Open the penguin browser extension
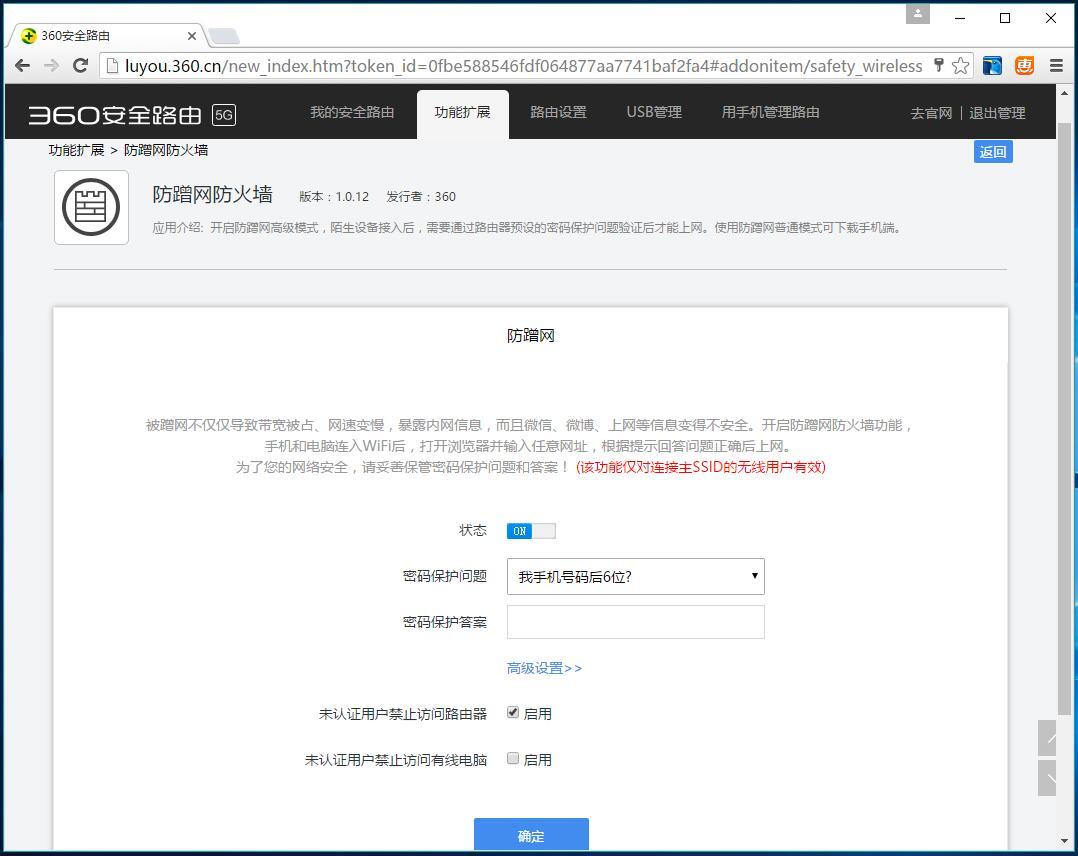Image resolution: width=1078 pixels, height=856 pixels. click(x=991, y=65)
